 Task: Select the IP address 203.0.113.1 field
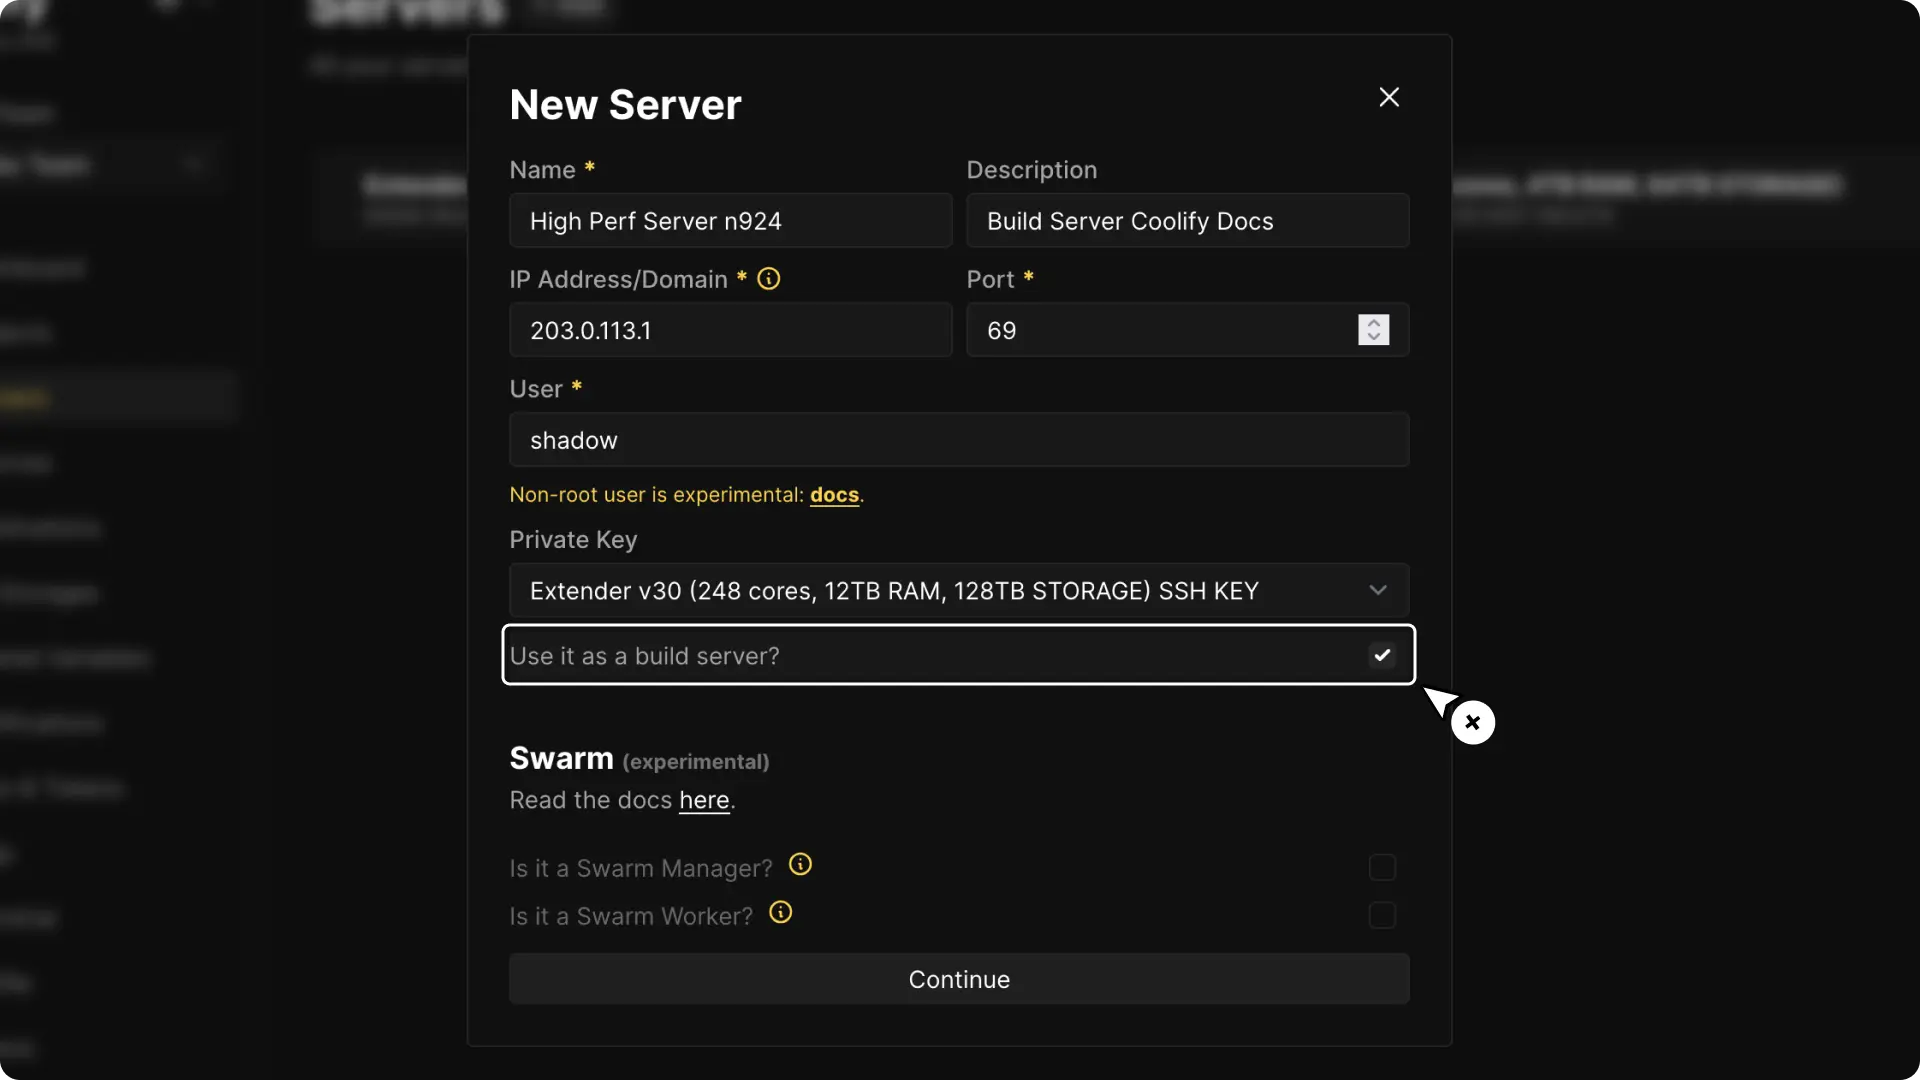click(730, 330)
